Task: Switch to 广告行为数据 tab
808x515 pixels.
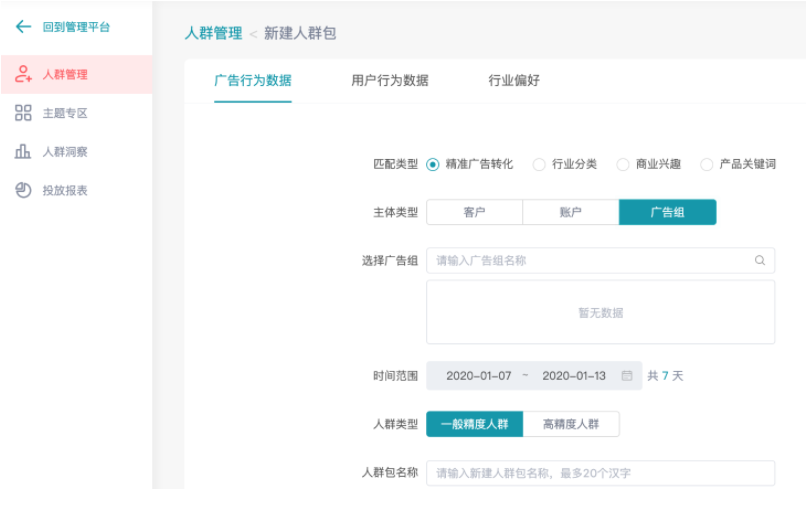Action: click(x=252, y=80)
